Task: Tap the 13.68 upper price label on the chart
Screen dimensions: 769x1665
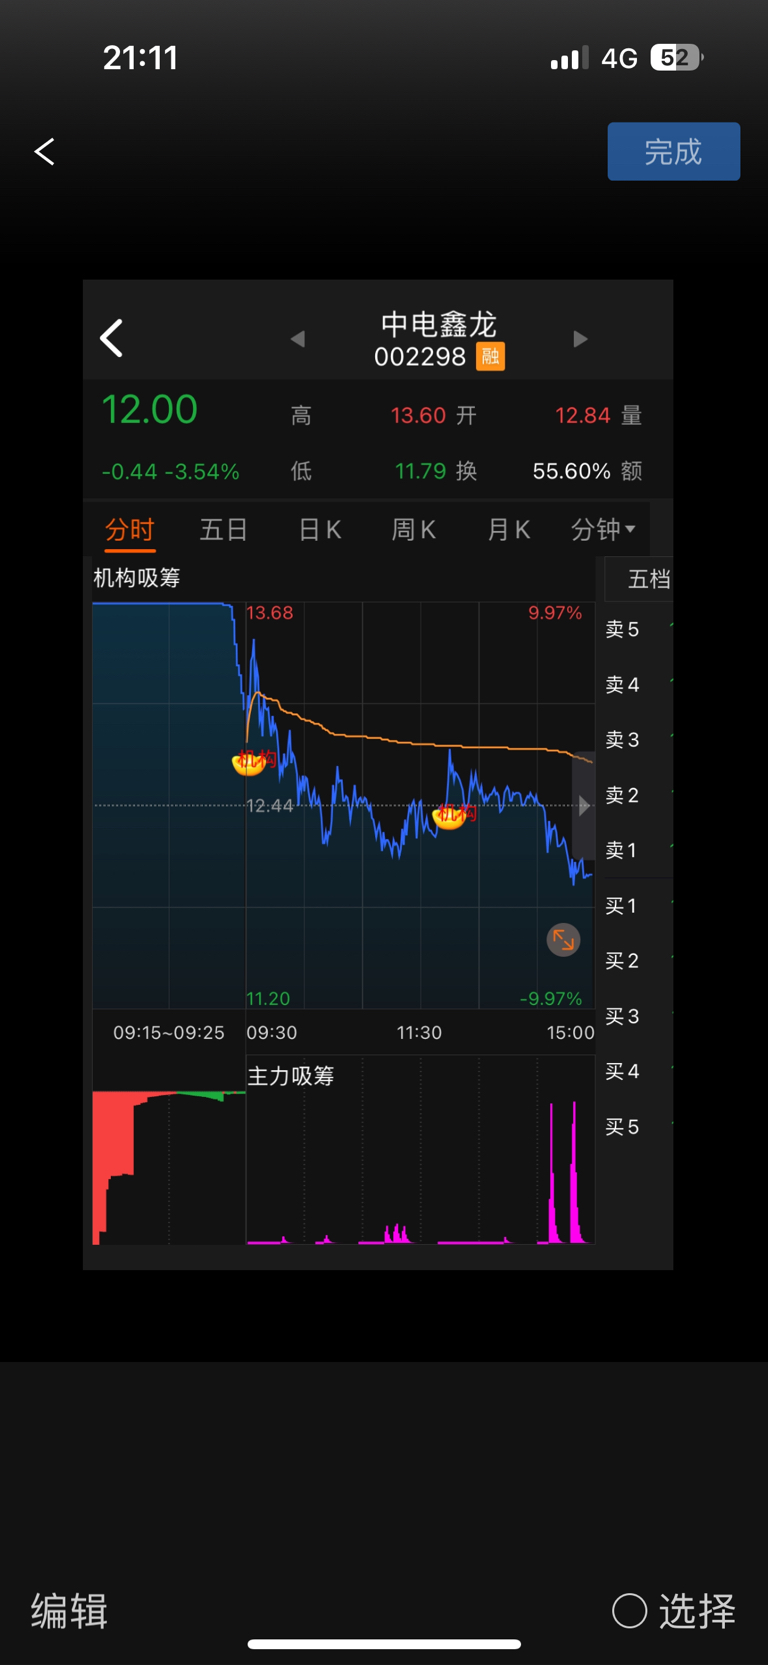Action: pyautogui.click(x=270, y=613)
